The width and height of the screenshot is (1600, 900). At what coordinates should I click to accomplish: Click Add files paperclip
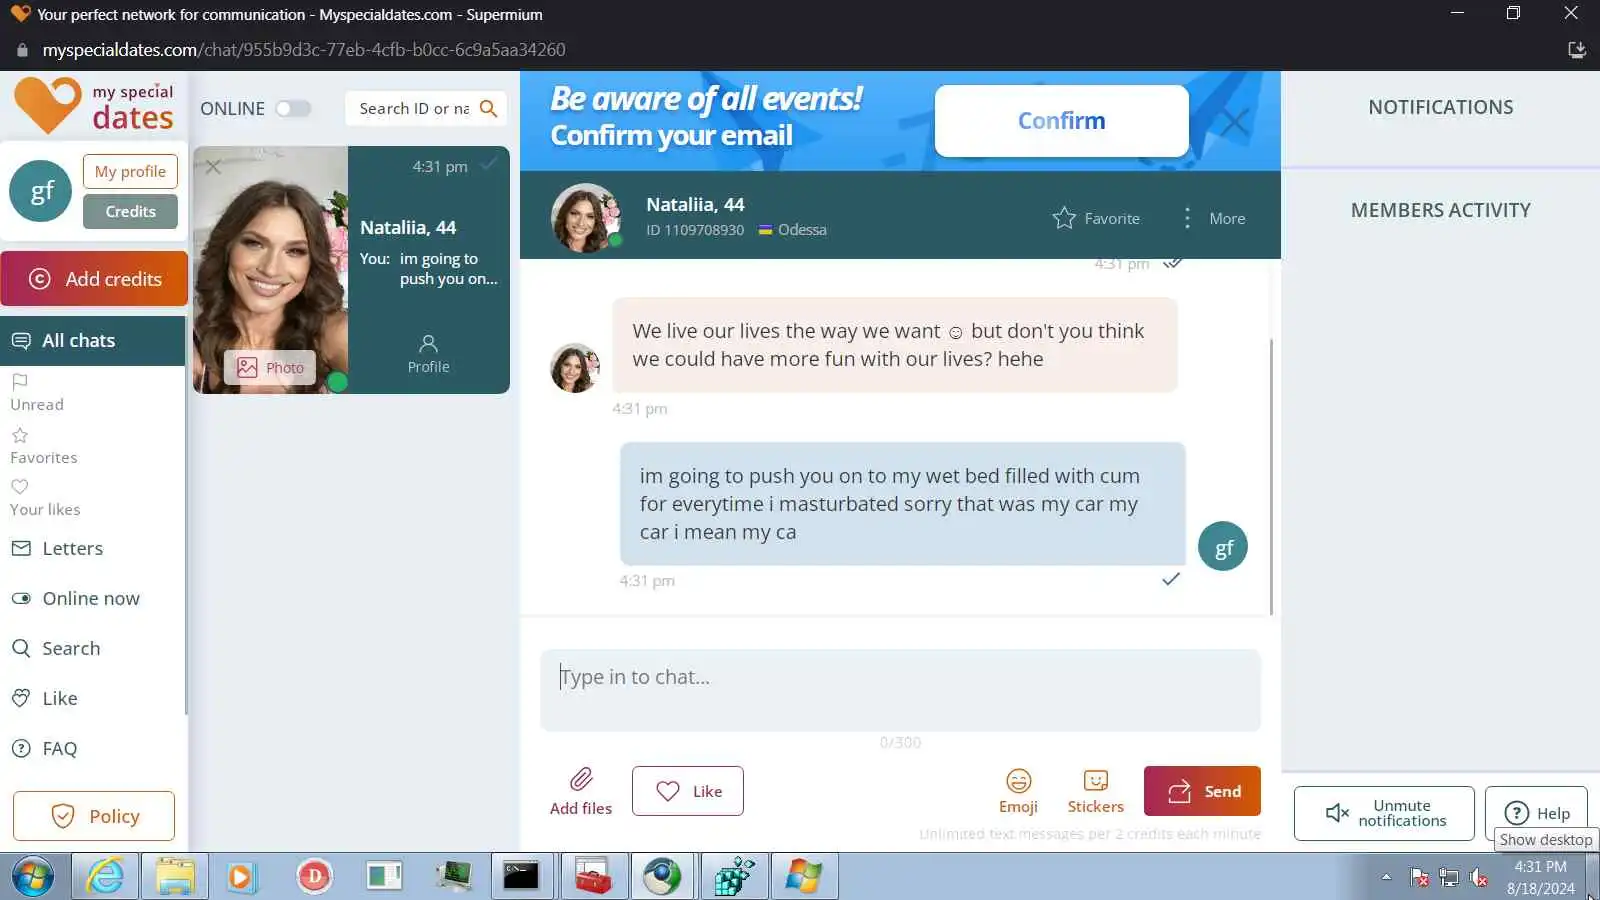[581, 791]
